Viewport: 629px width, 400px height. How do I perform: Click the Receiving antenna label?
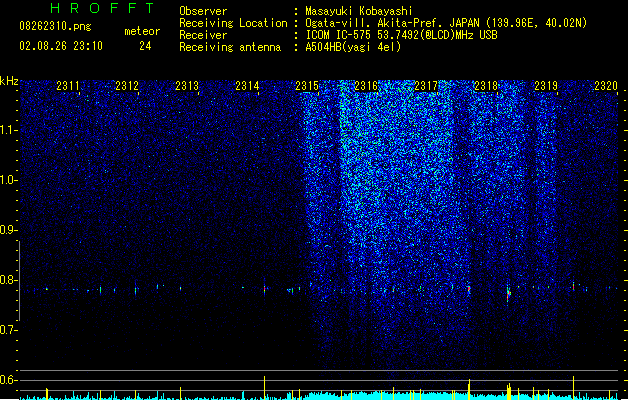[x=230, y=47]
